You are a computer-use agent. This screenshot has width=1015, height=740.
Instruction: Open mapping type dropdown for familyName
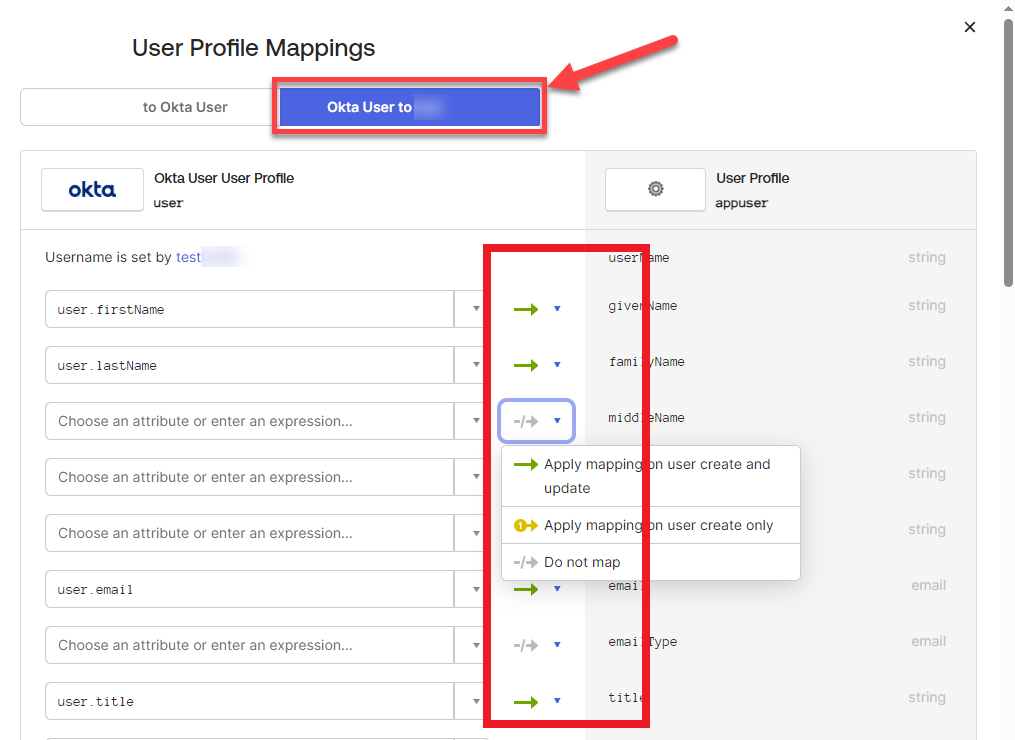pos(557,364)
